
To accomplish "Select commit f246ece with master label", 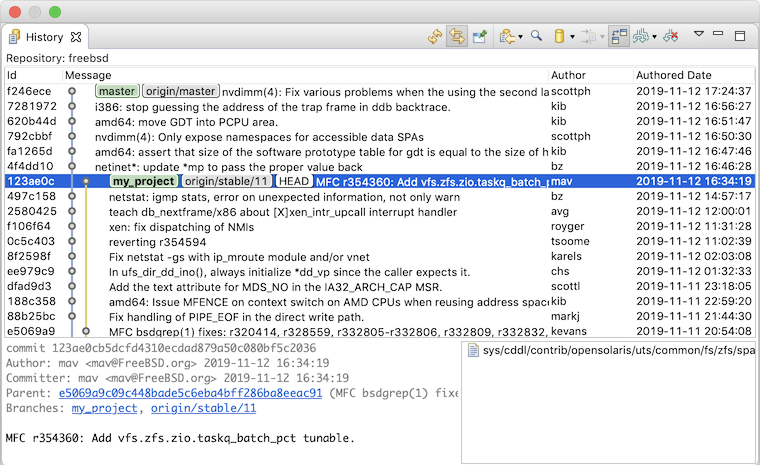I will pyautogui.click(x=380, y=91).
